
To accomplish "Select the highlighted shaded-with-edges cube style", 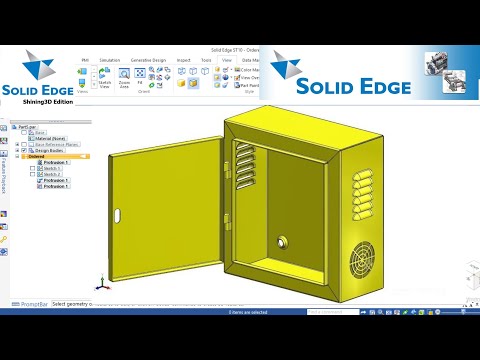I will [x=194, y=83].
